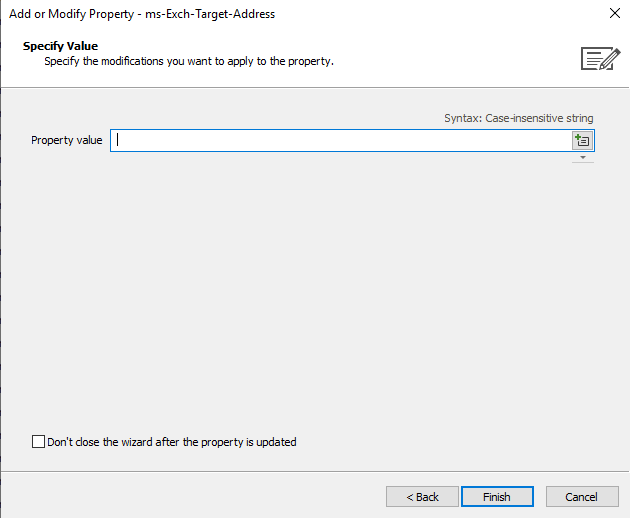Click the "Specify Value" page heading
630x518 pixels.
60,46
